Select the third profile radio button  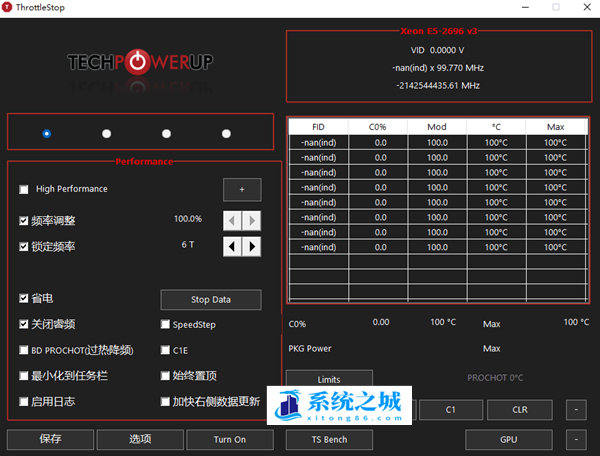tap(166, 134)
